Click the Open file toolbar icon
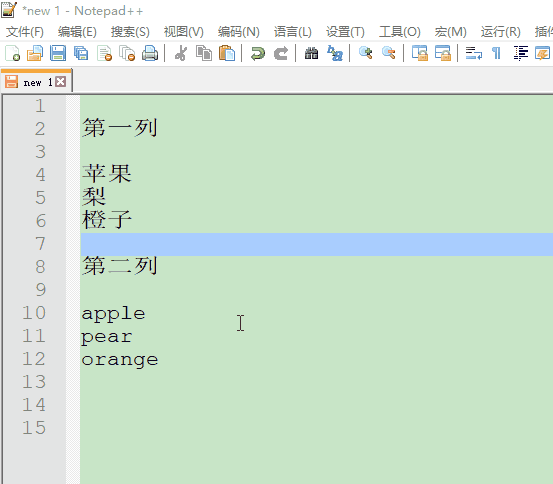Image resolution: width=553 pixels, height=484 pixels. 35,54
